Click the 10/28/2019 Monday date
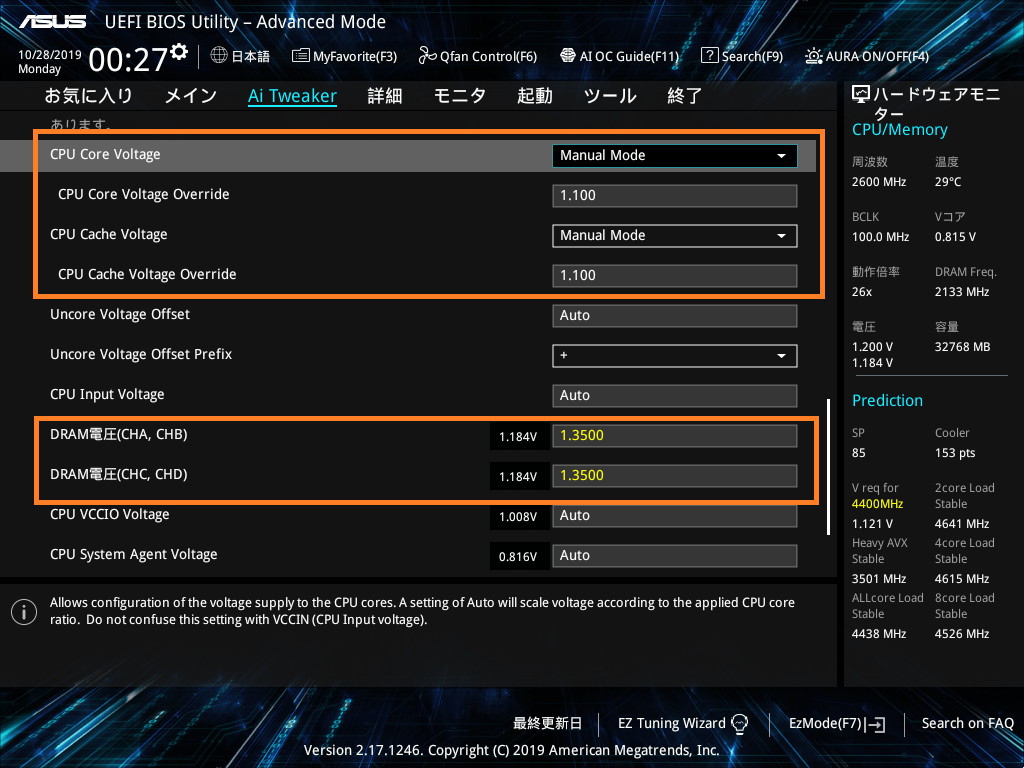This screenshot has height=768, width=1024. click(49, 61)
